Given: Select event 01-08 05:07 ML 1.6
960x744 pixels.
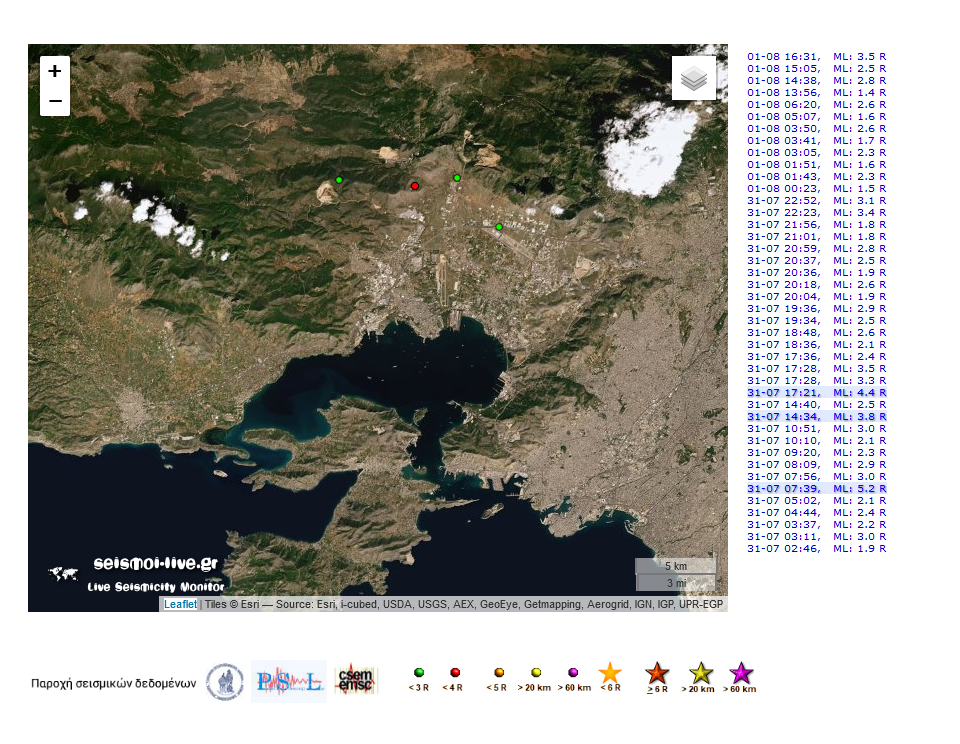Looking at the screenshot, I should pos(817,116).
